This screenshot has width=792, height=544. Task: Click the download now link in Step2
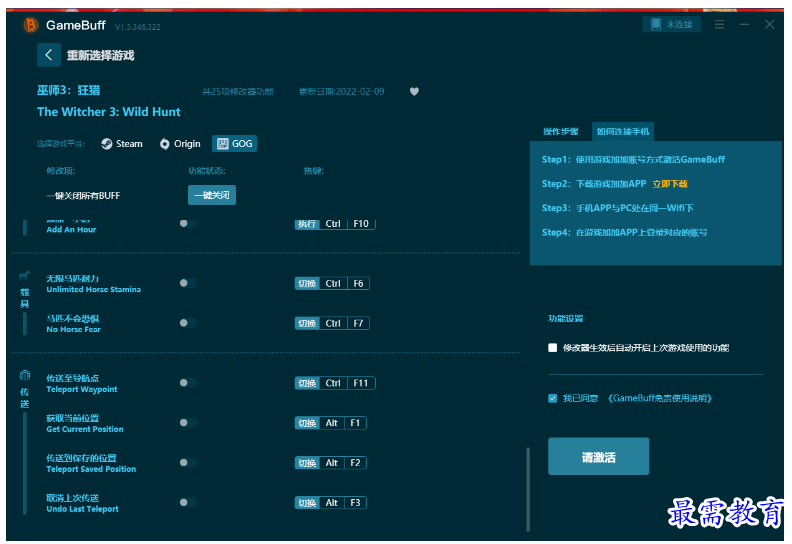(x=670, y=184)
